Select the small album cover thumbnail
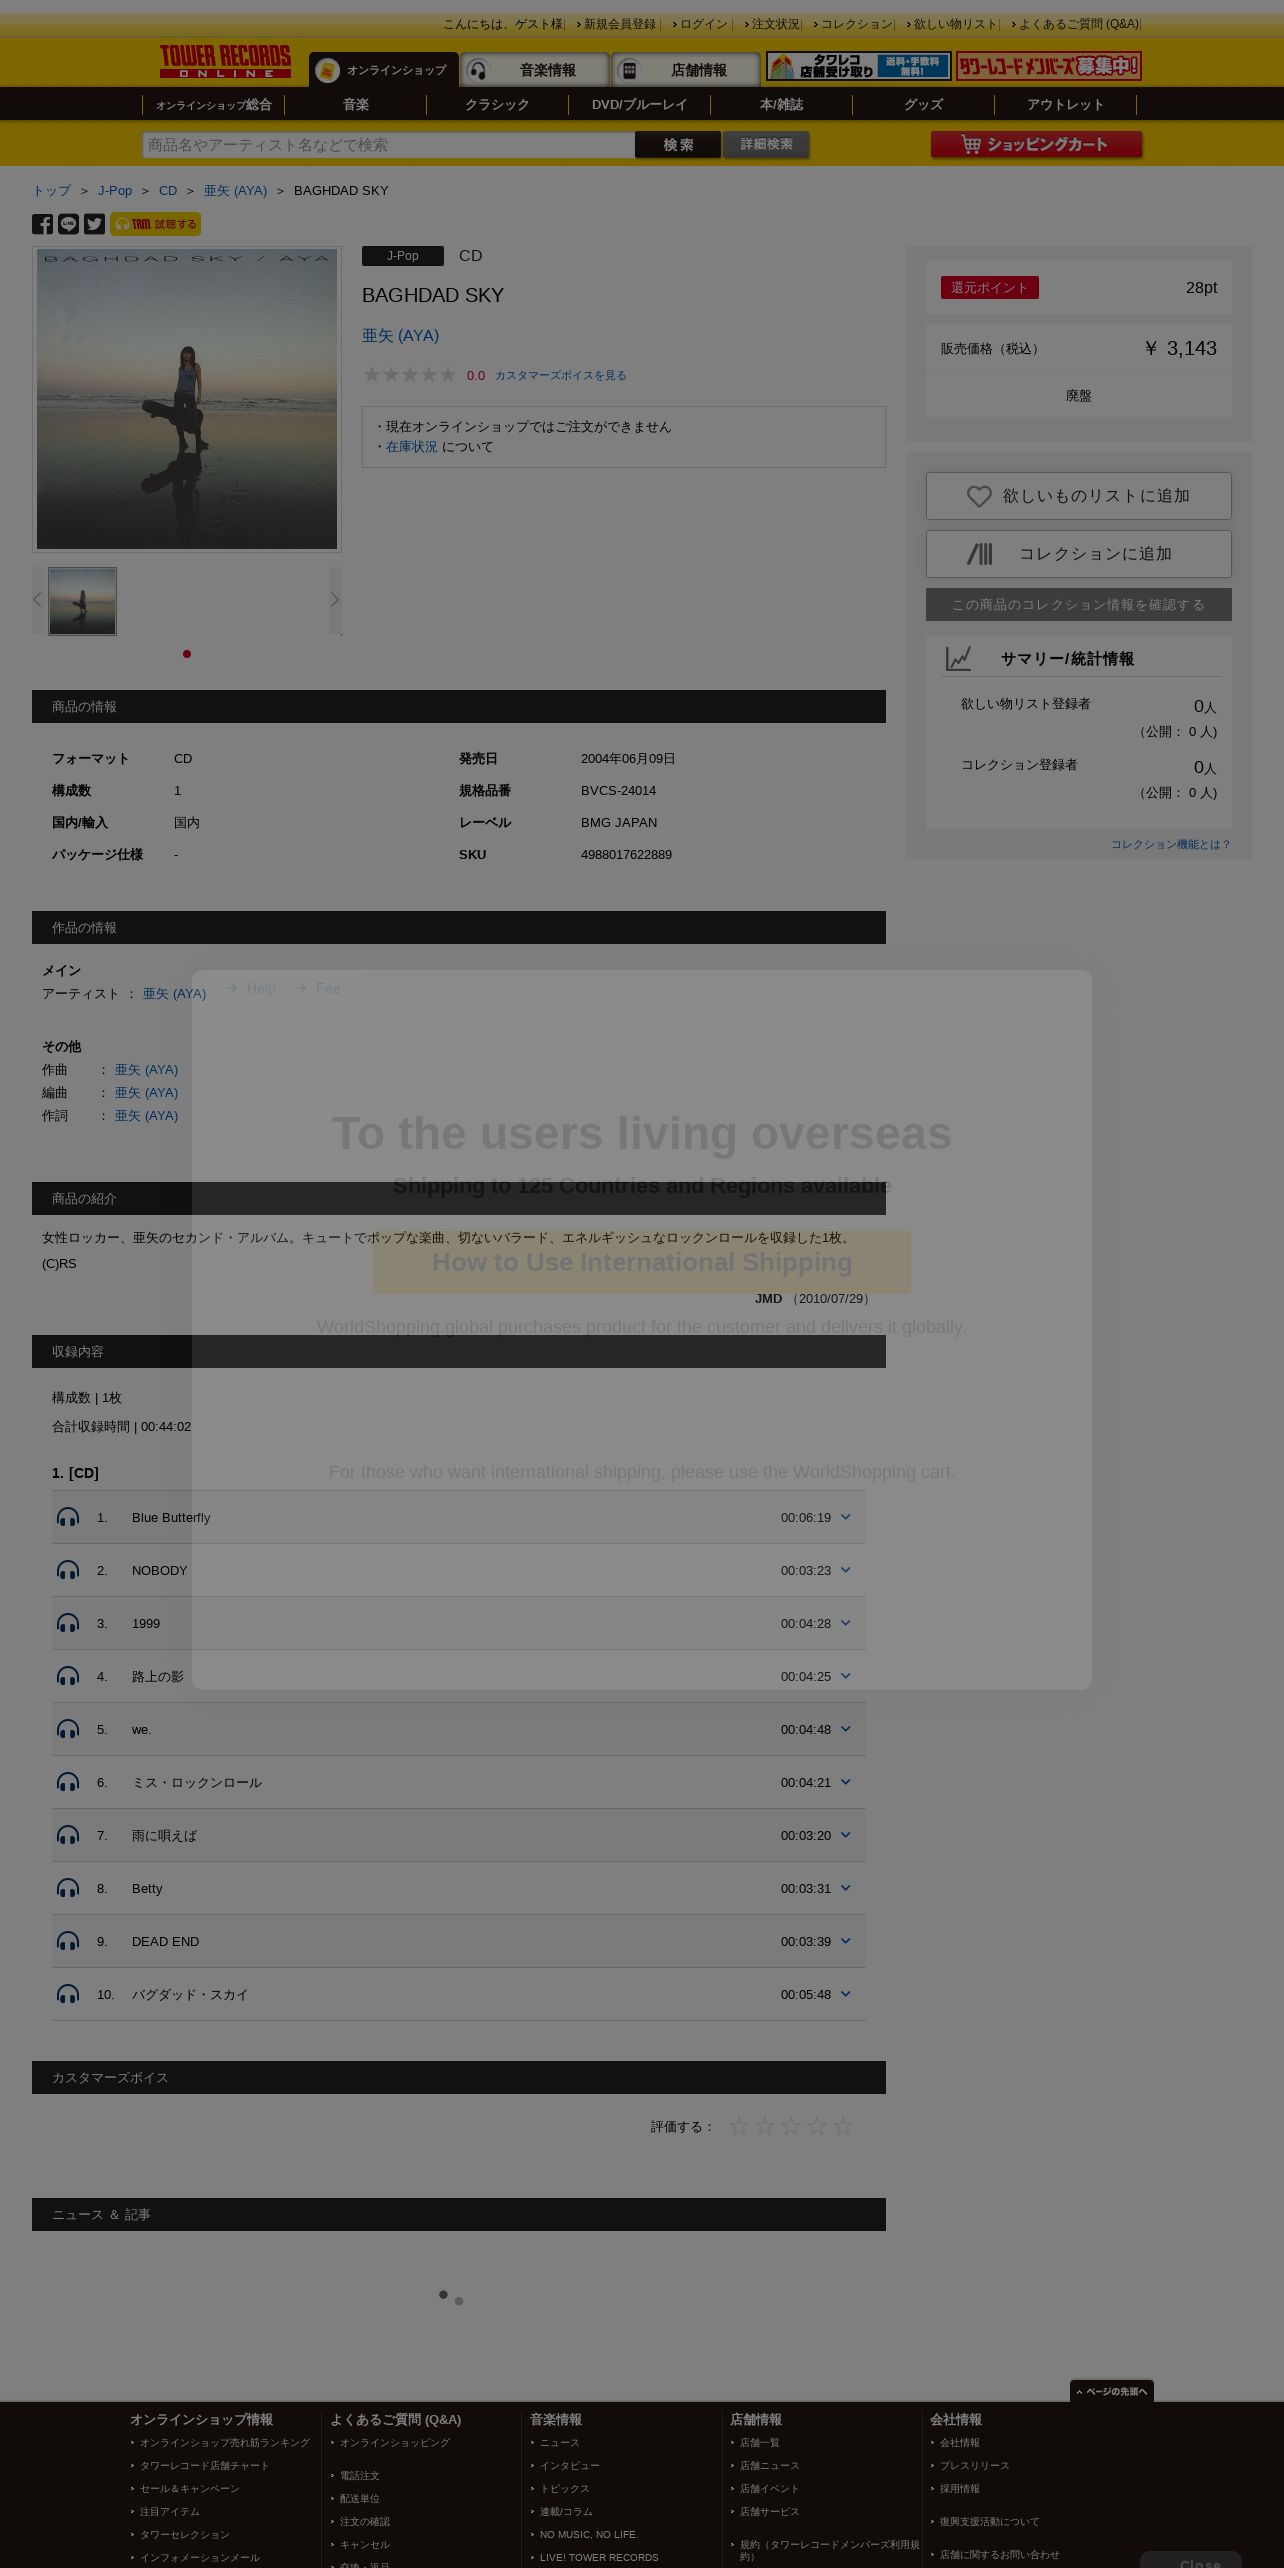 (x=82, y=601)
